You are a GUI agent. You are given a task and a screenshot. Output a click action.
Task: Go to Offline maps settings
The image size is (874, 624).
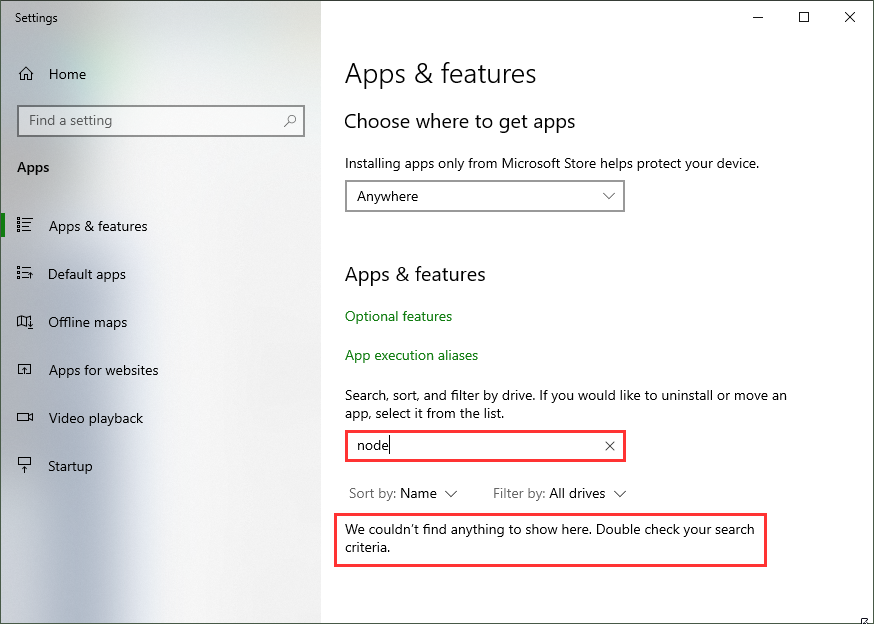pyautogui.click(x=88, y=322)
